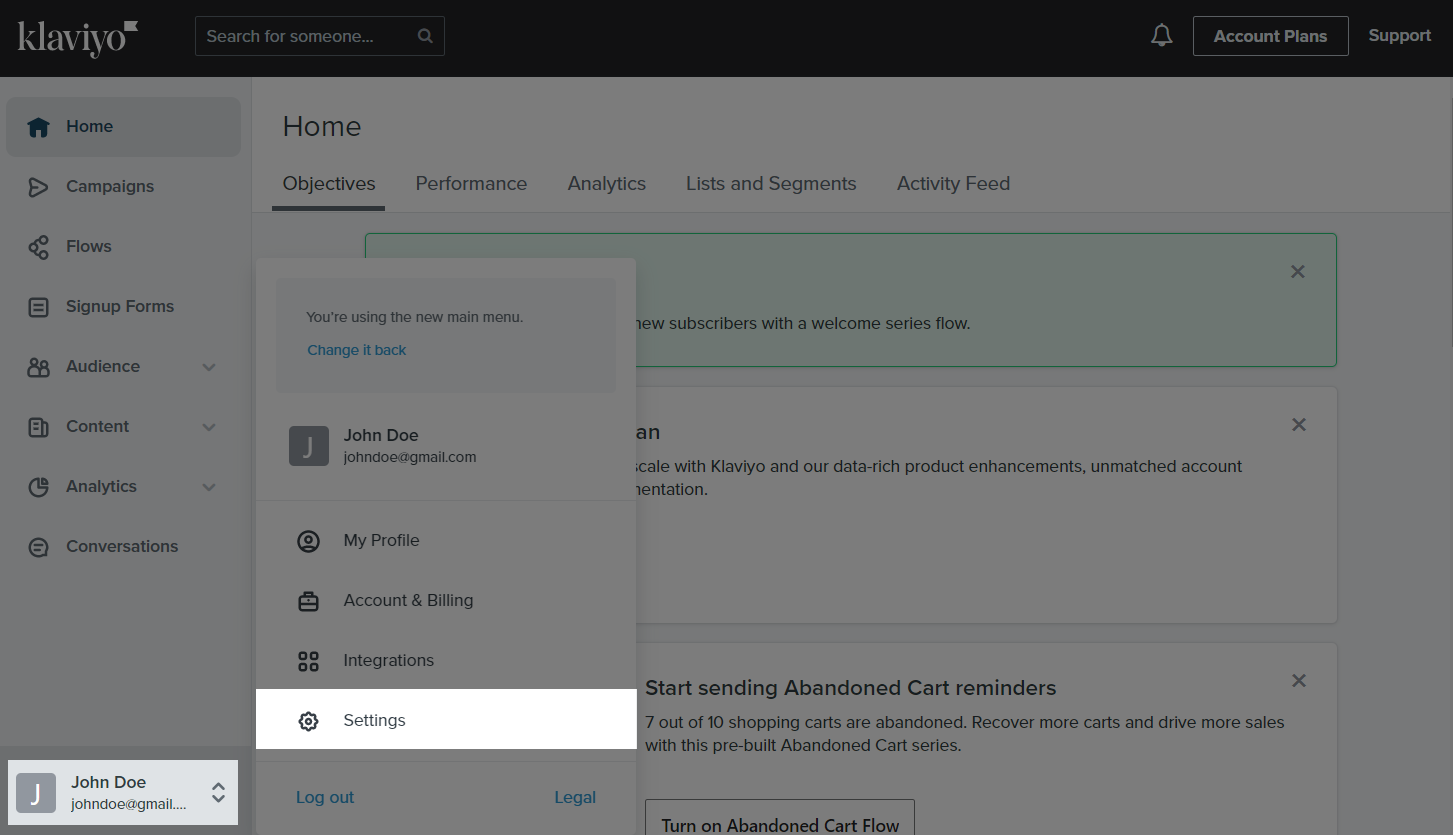Expand the Analytics submenu chevron
The width and height of the screenshot is (1453, 835).
coord(209,487)
